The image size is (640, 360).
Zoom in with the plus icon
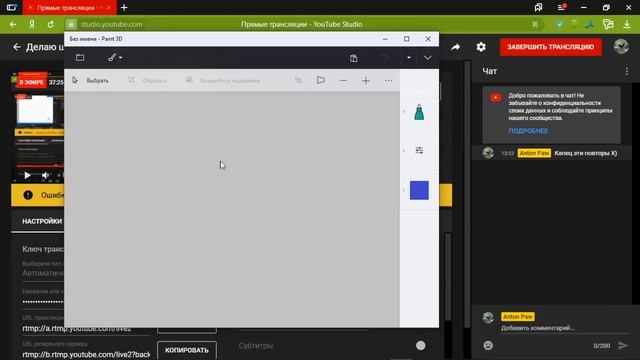(x=366, y=81)
